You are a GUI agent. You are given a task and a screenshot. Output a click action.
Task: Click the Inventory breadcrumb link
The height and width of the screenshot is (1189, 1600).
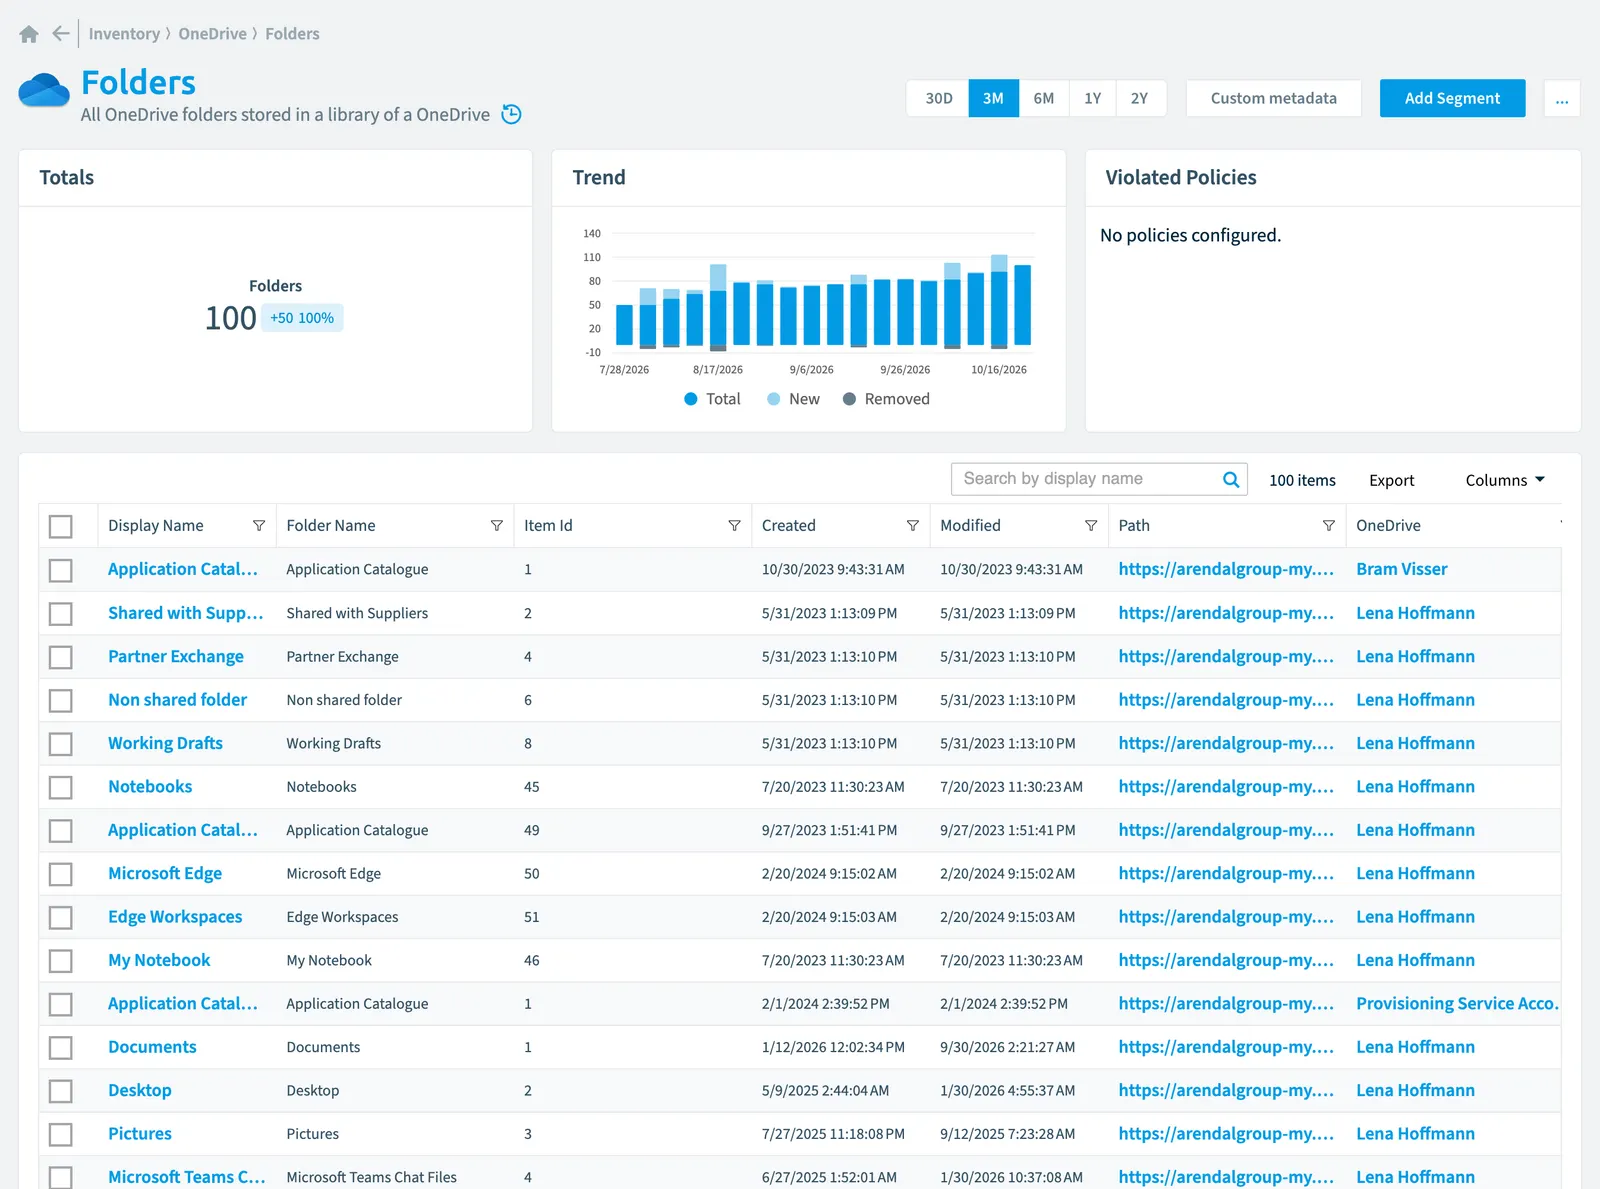click(124, 34)
